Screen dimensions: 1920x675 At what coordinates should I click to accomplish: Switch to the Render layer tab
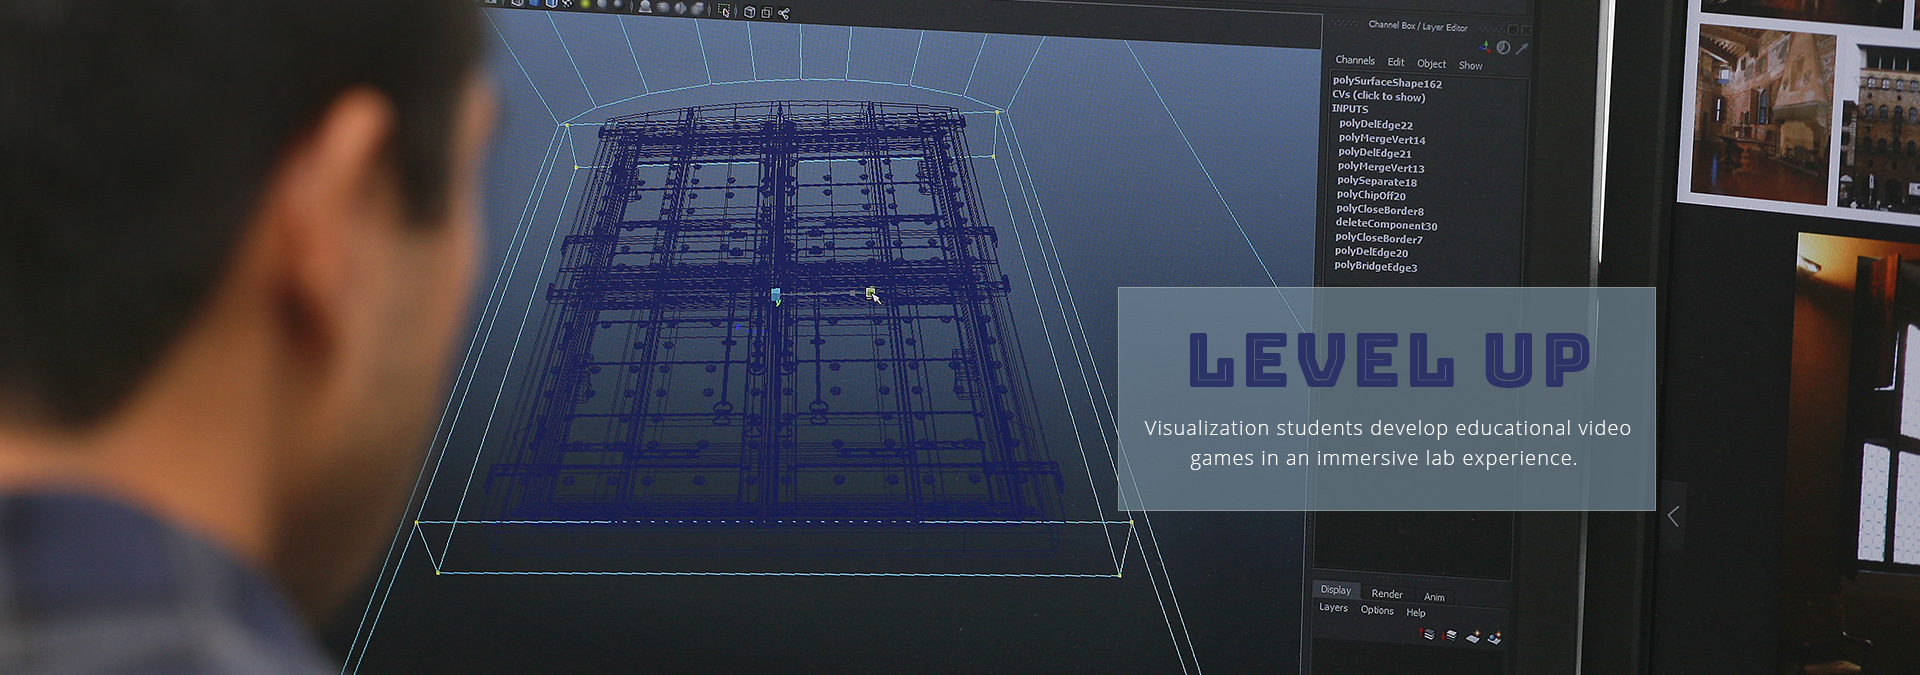1386,593
